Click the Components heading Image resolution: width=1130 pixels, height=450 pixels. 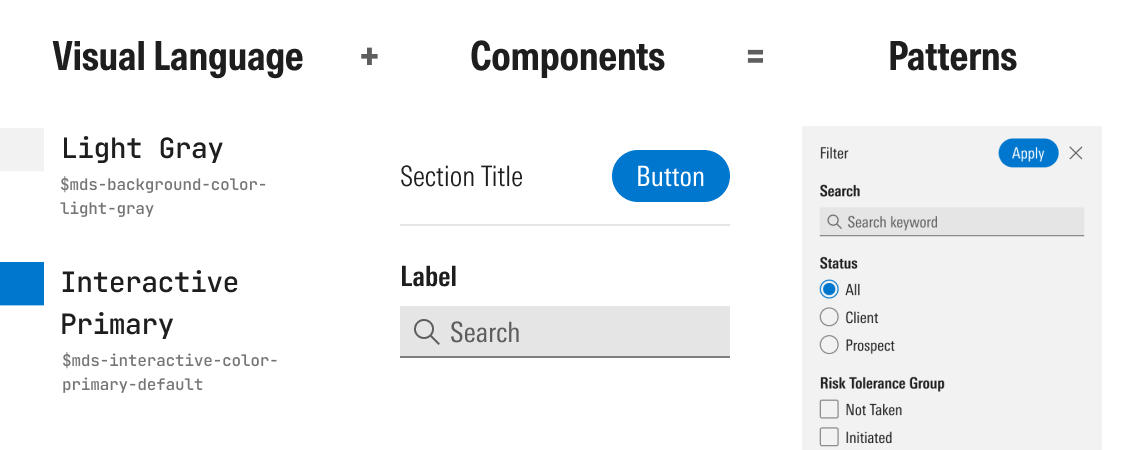[567, 57]
